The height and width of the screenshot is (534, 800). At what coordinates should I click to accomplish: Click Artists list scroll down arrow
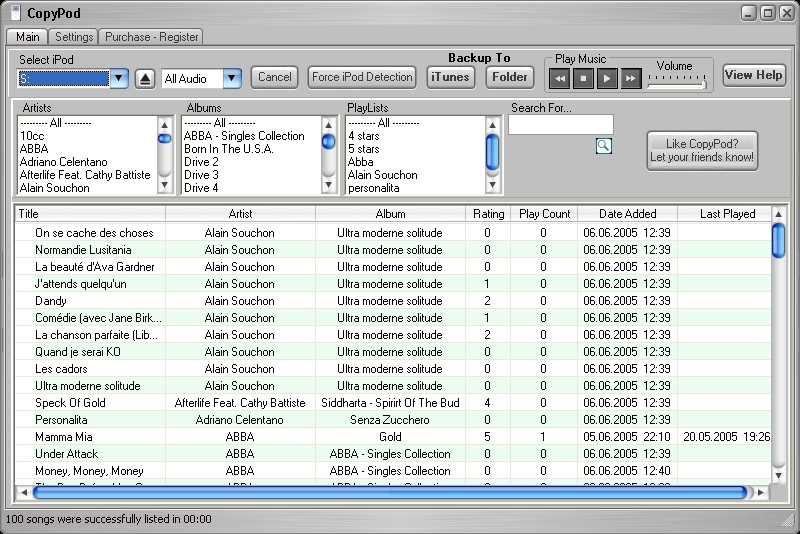coord(164,185)
